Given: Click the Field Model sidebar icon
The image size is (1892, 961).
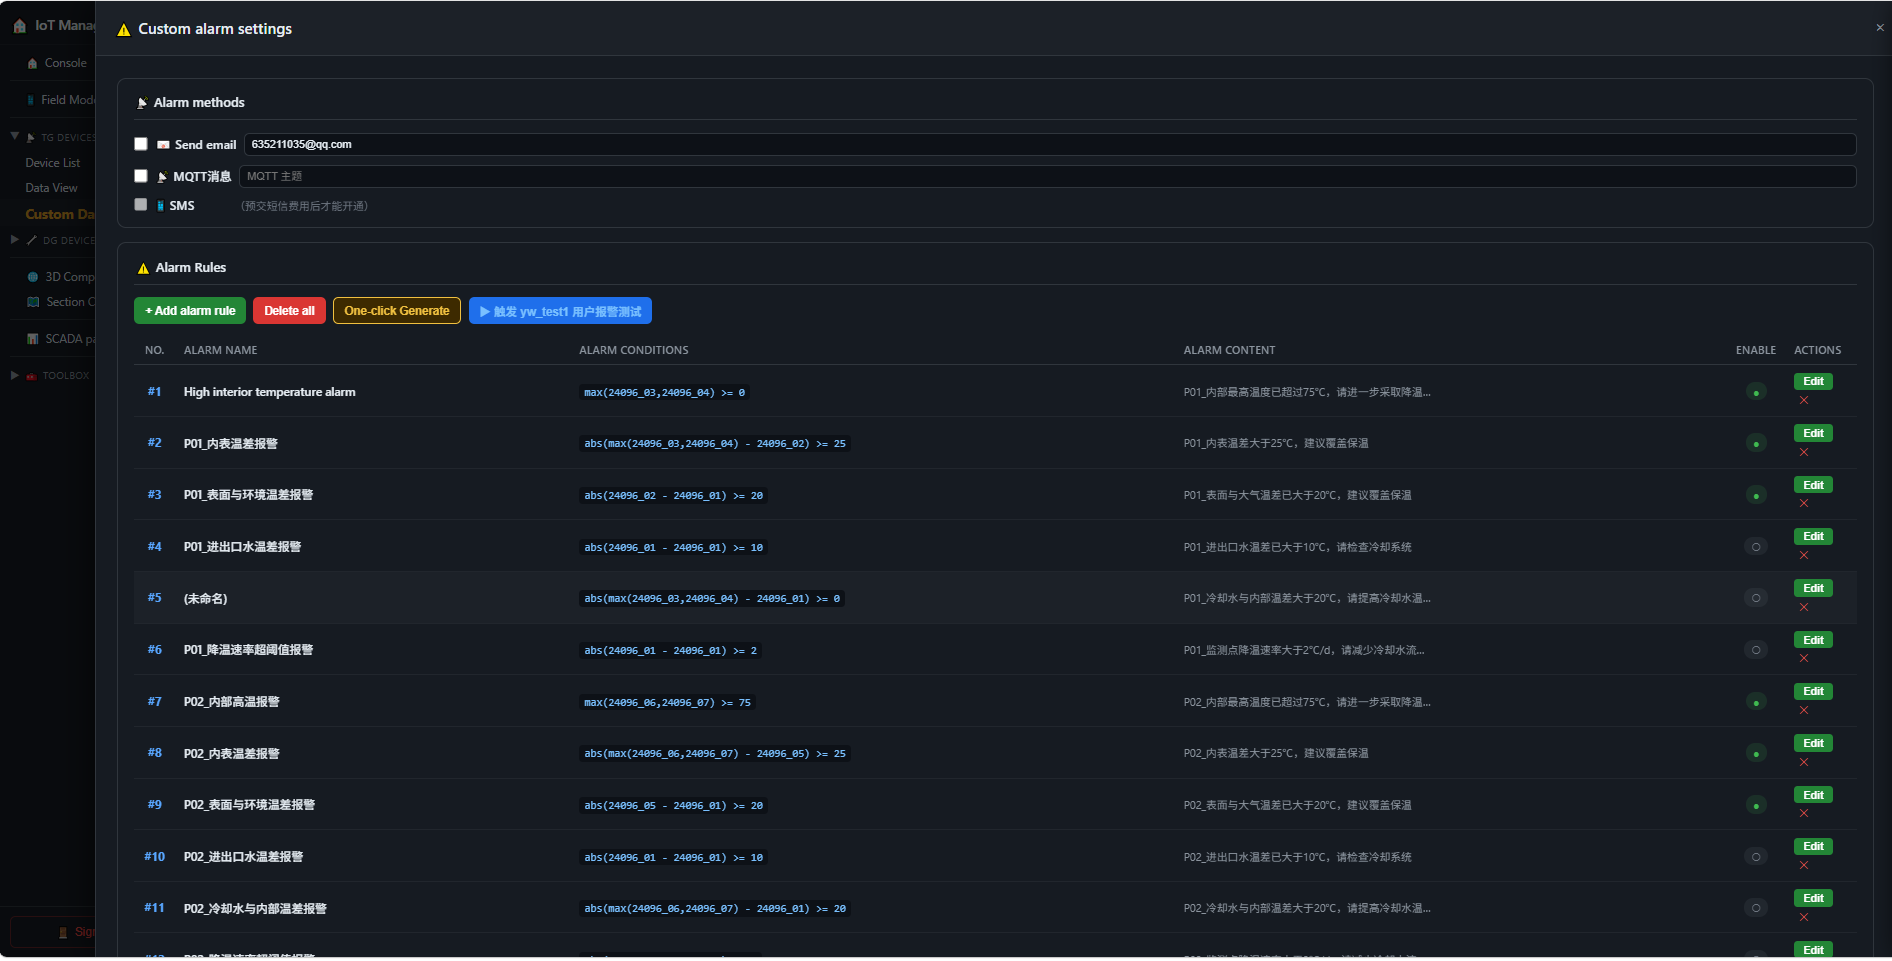Looking at the screenshot, I should pos(31,100).
